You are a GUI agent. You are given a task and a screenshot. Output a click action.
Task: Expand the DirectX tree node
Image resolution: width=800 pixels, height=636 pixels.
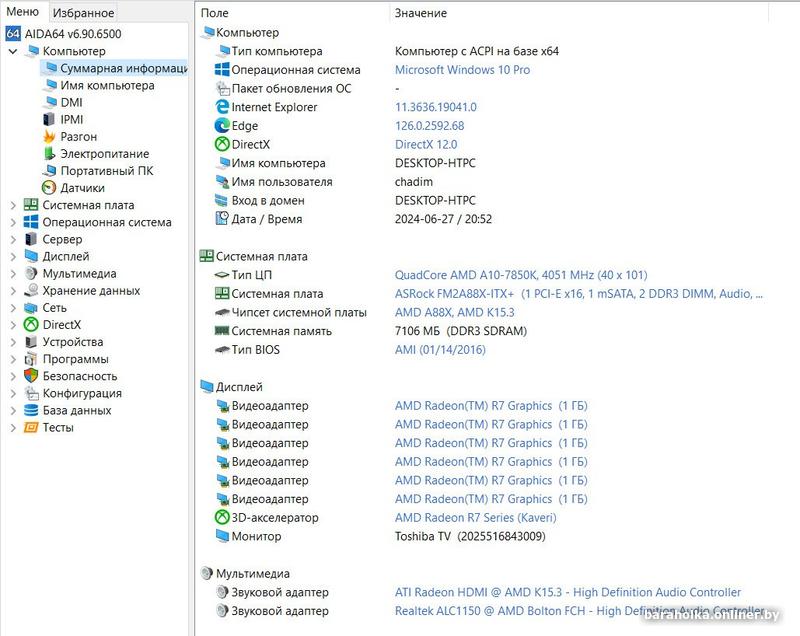(13, 325)
